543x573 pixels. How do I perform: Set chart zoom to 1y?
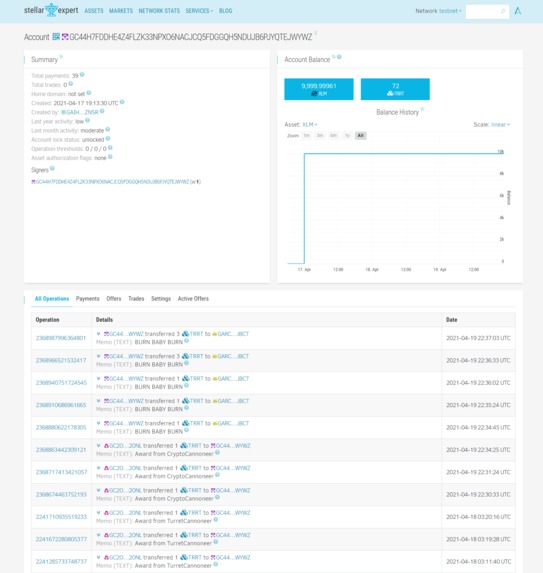[x=347, y=136]
